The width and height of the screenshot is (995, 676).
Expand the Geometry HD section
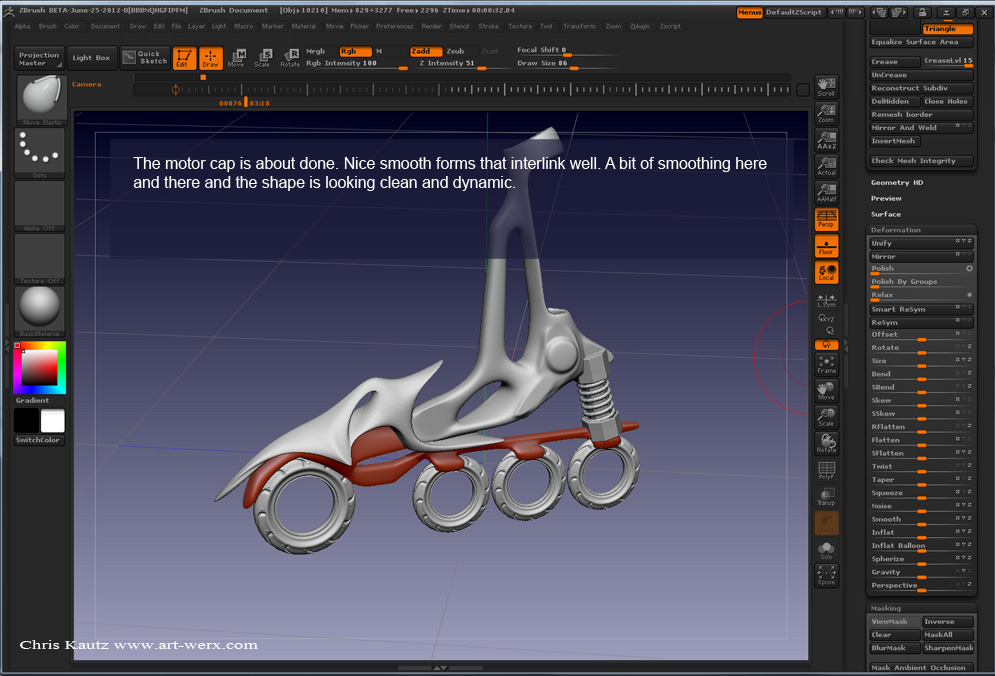coord(897,183)
